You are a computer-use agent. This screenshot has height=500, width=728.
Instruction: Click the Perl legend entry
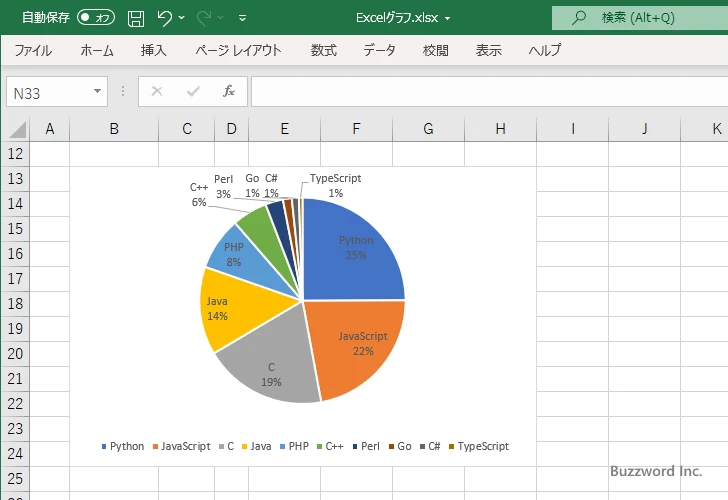(x=366, y=446)
